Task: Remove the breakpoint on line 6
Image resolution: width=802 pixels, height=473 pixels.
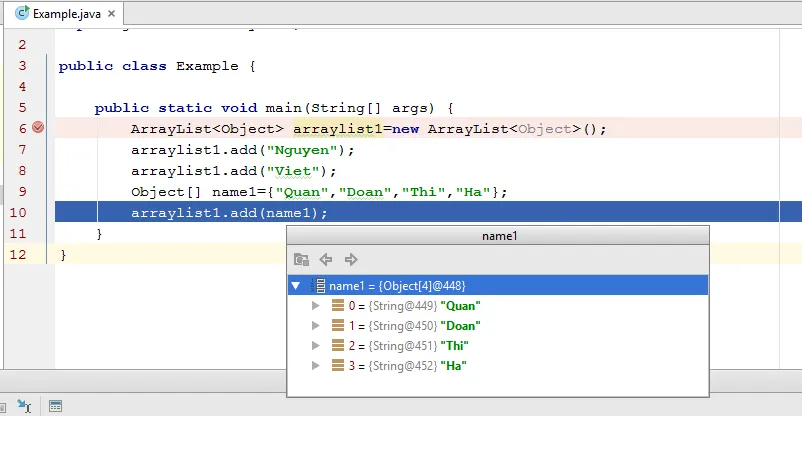Action: pyautogui.click(x=38, y=127)
